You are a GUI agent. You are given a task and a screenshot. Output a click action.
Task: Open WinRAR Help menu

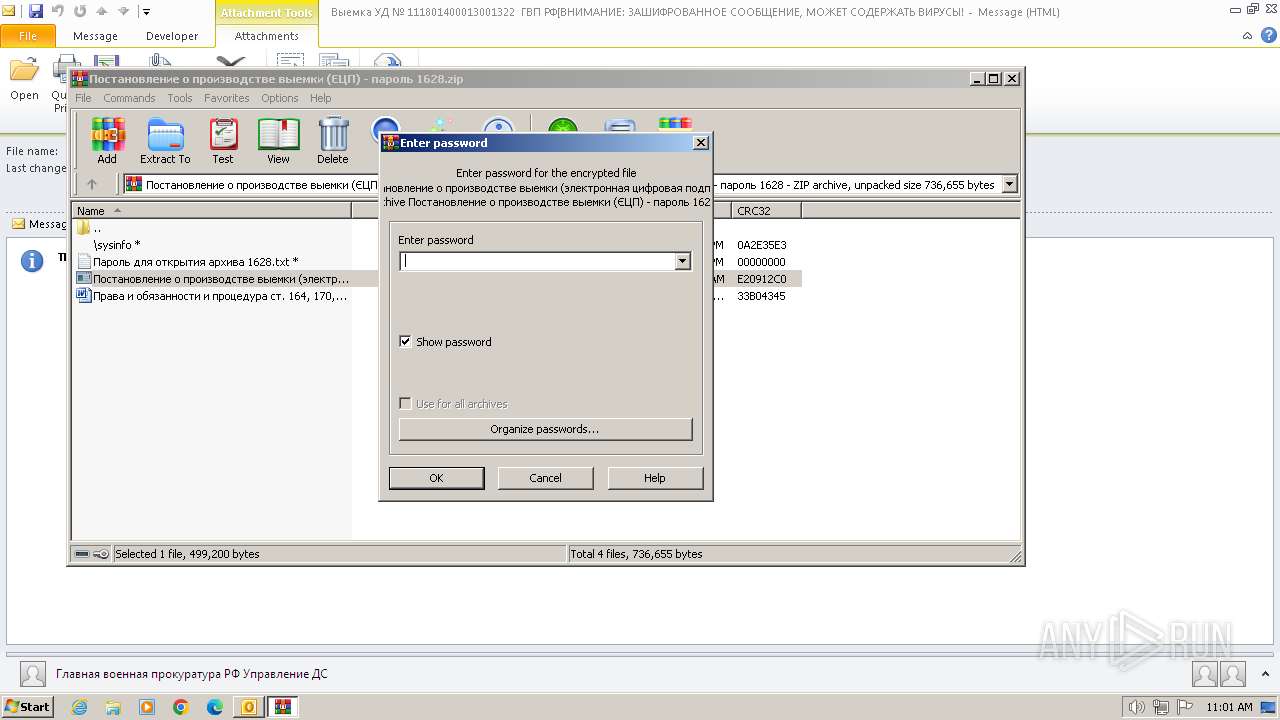(x=320, y=98)
